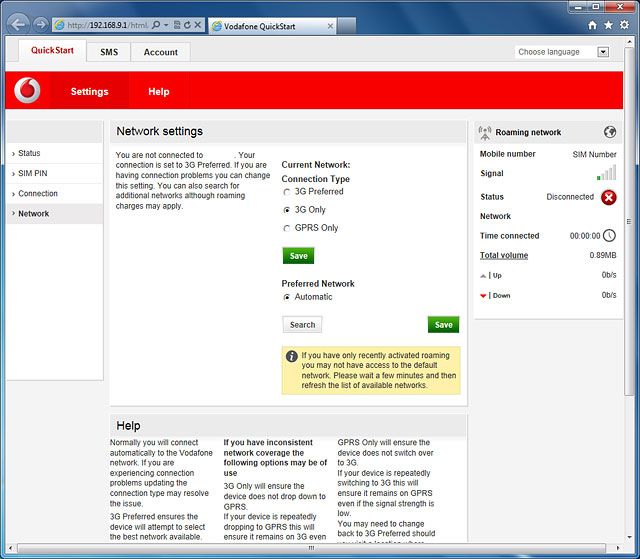
Task: Switch to the Account tab
Action: pos(160,52)
